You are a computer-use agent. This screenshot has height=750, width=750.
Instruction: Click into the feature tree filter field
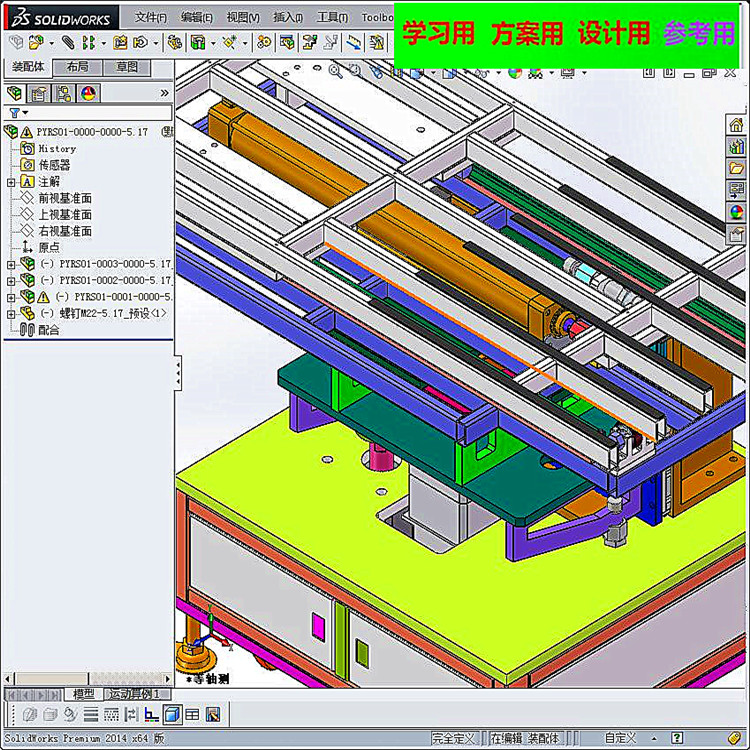(x=88, y=113)
